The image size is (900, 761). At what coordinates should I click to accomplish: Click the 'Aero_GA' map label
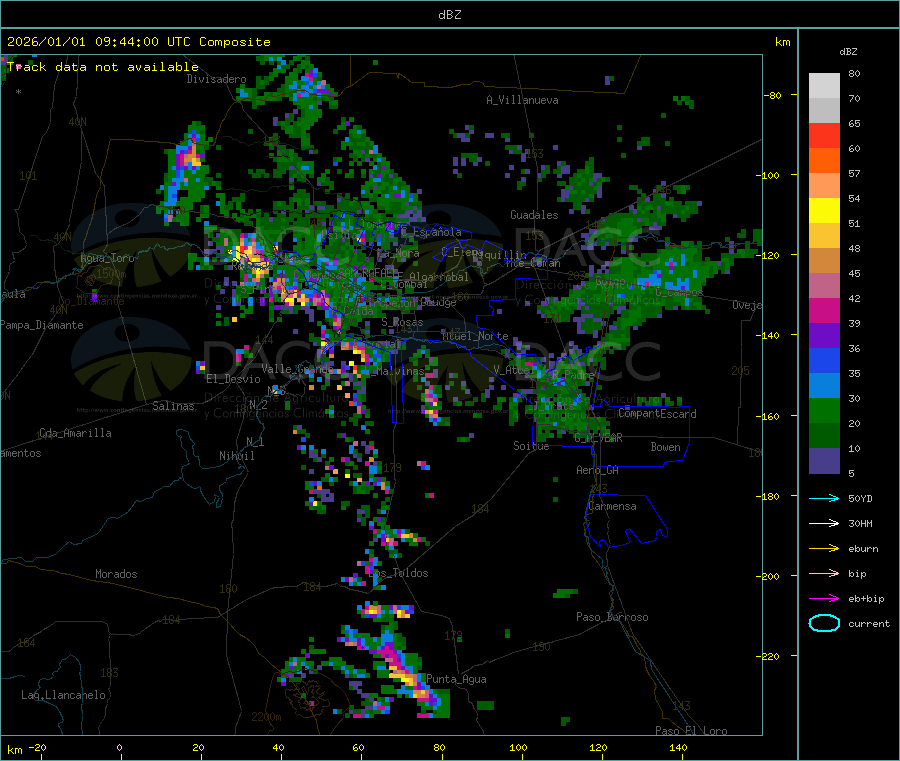[x=598, y=470]
